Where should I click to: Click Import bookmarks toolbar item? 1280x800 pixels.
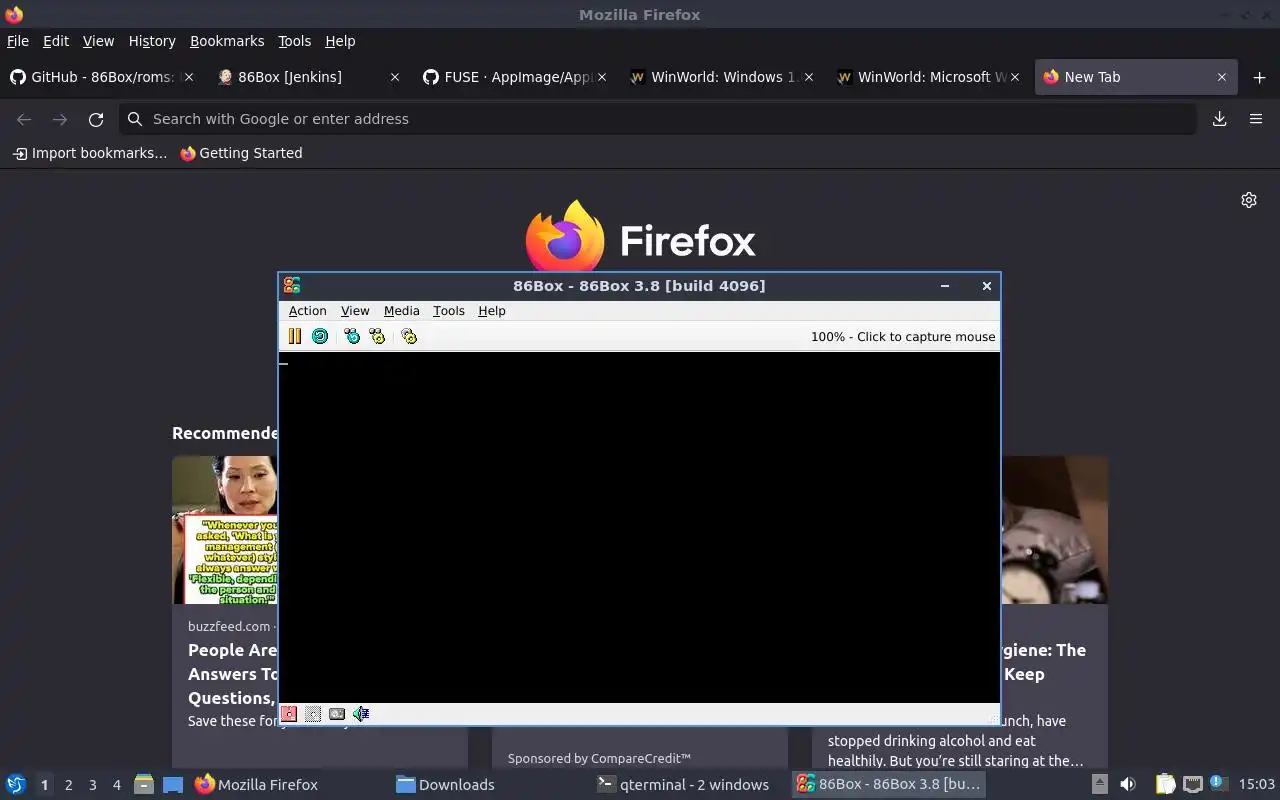[90, 153]
